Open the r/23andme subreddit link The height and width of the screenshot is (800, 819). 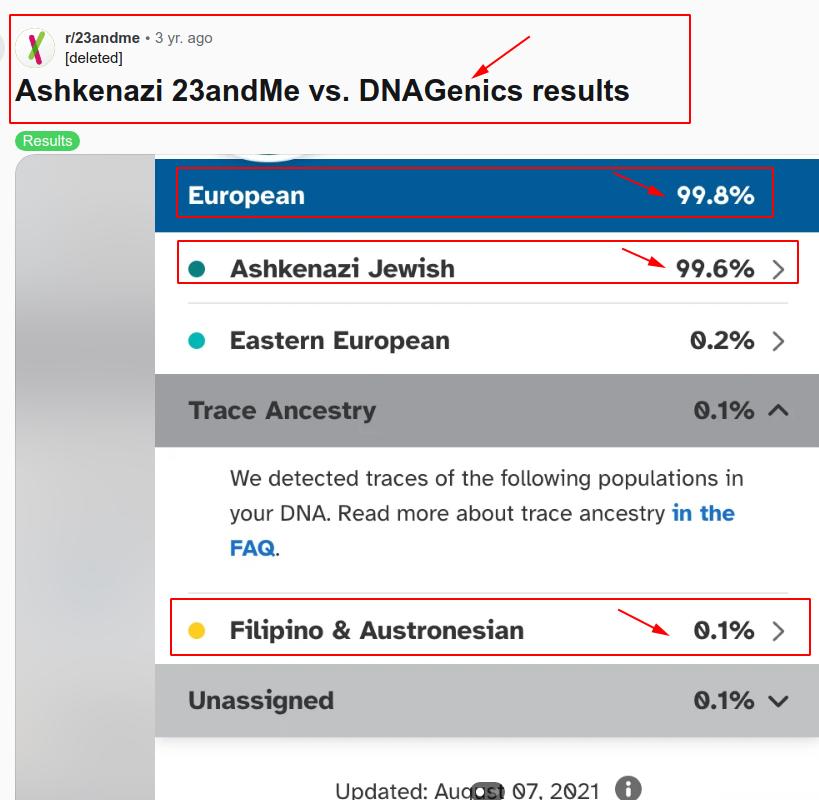point(102,38)
